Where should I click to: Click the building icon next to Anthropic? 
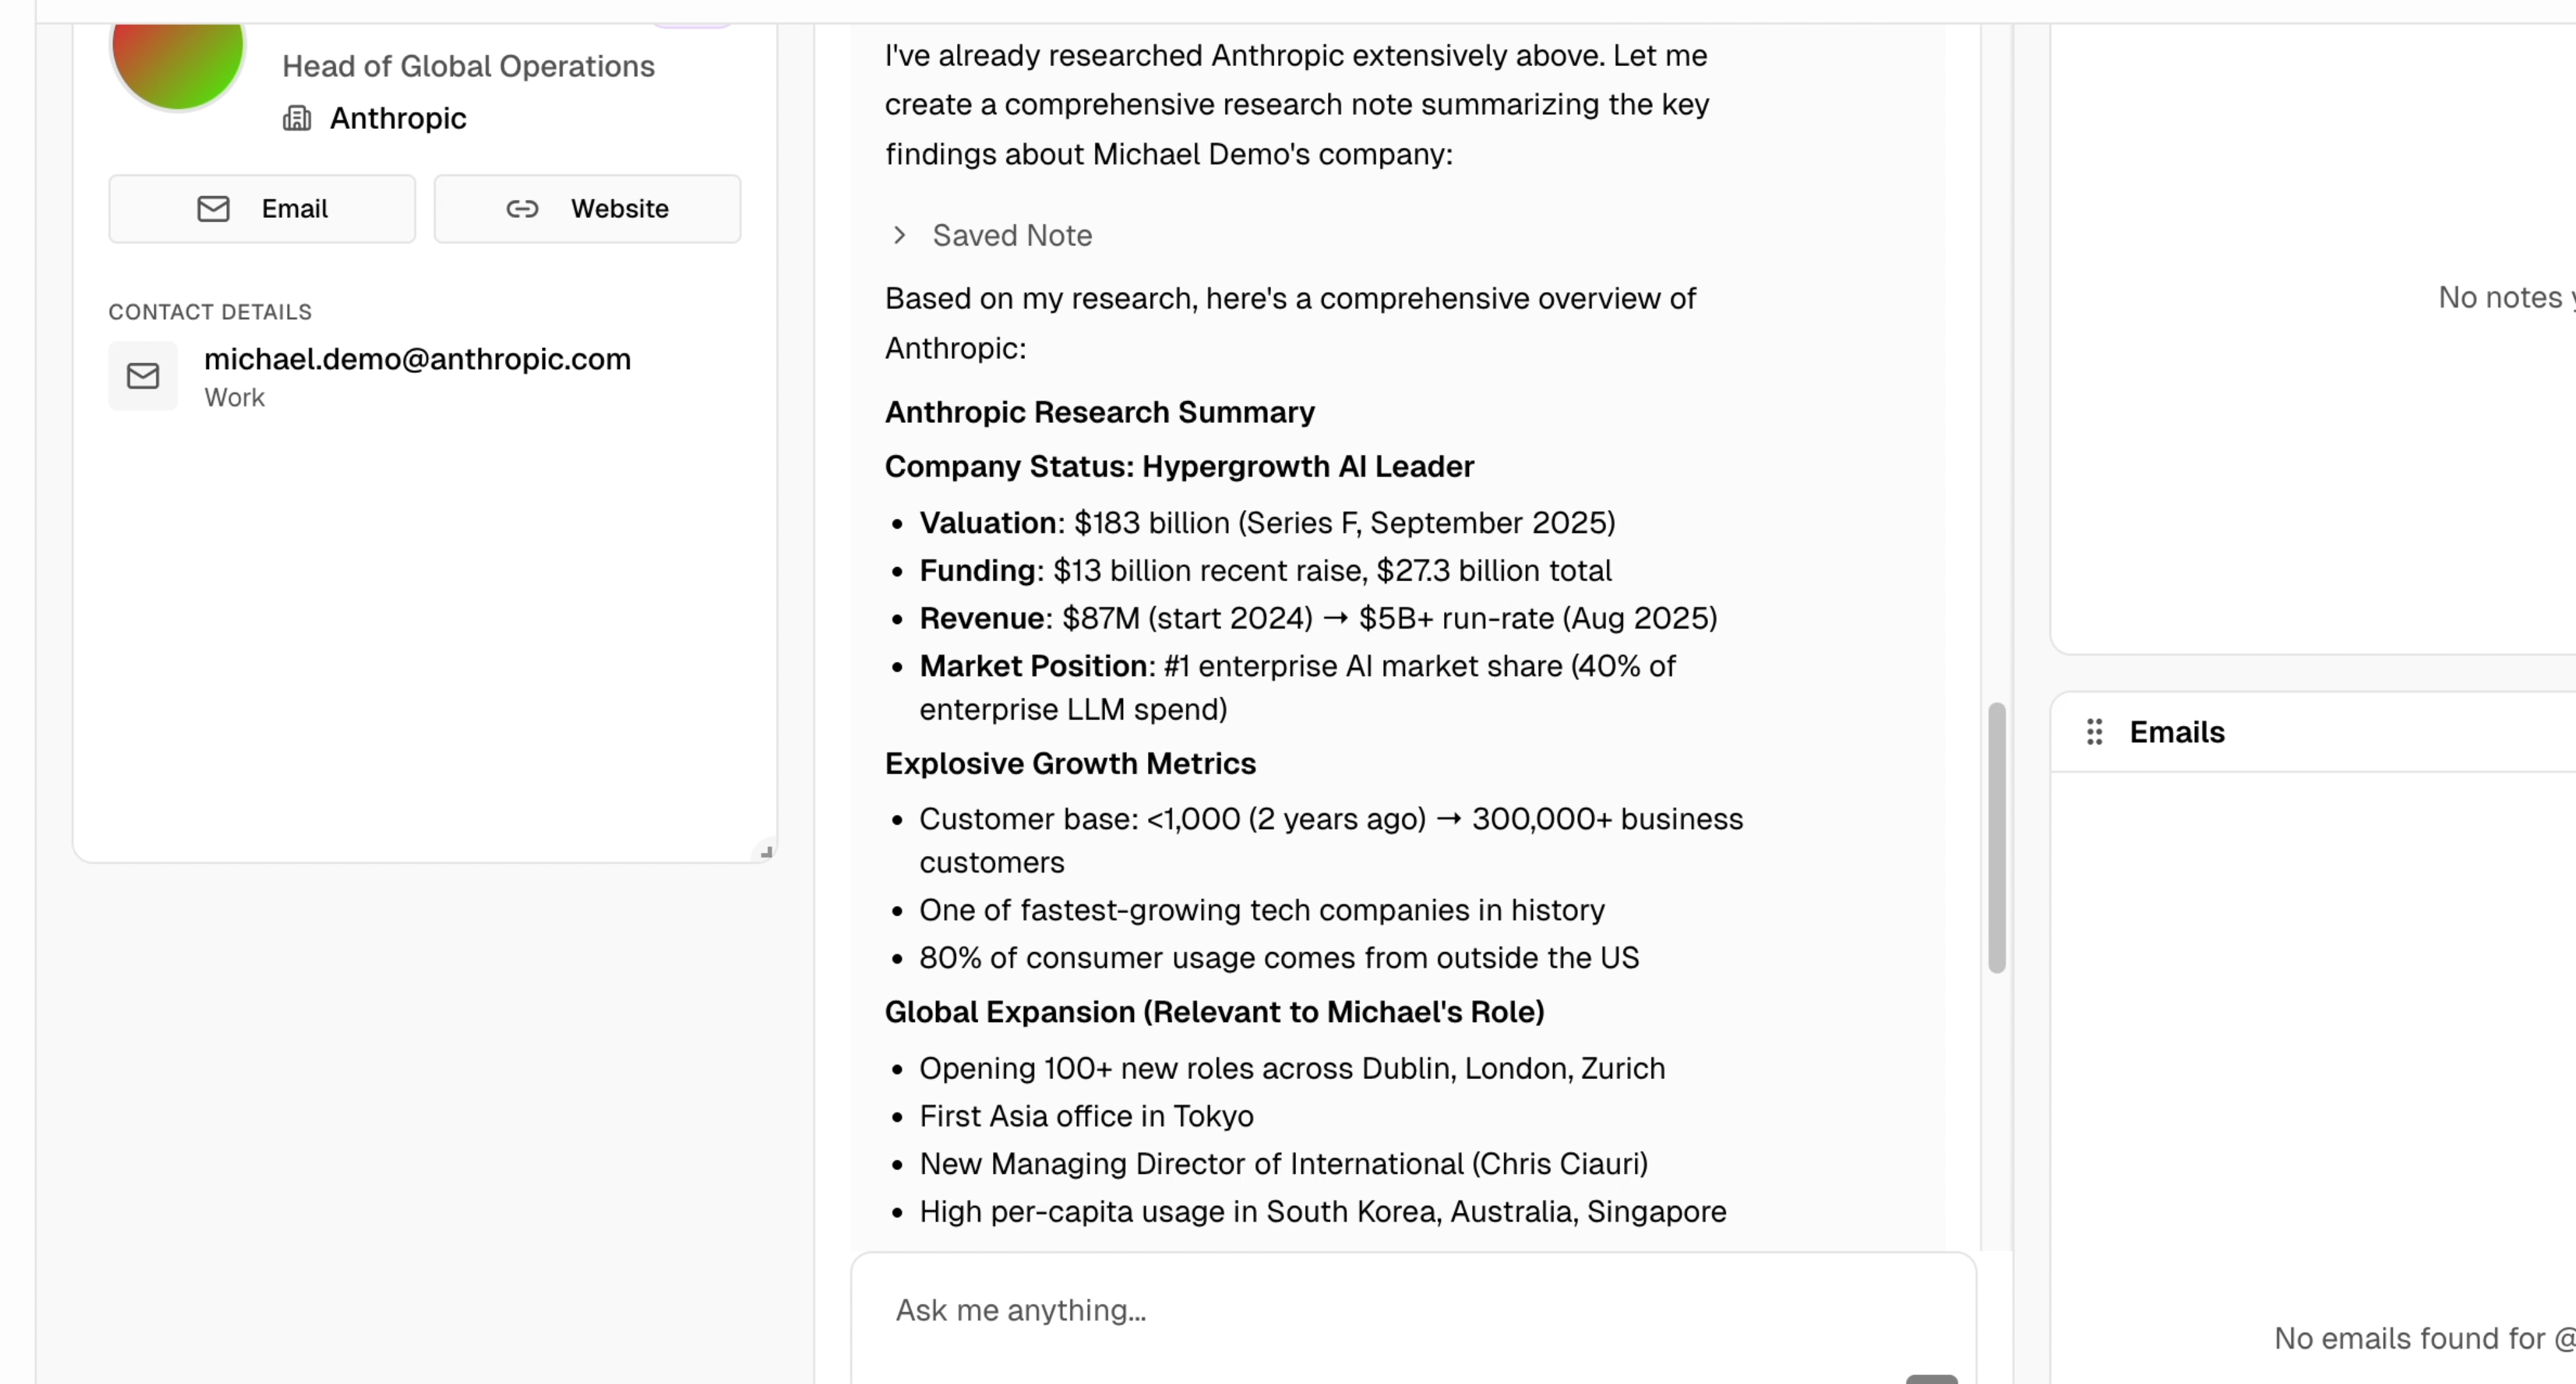click(297, 118)
